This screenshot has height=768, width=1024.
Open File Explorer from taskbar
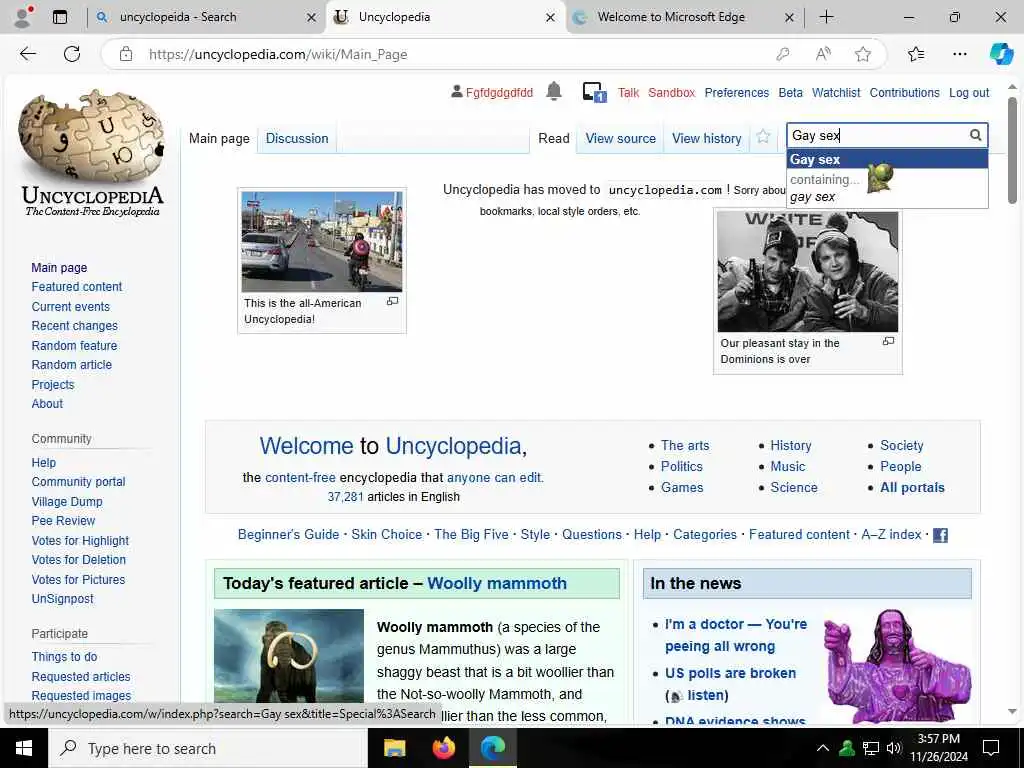pos(394,748)
